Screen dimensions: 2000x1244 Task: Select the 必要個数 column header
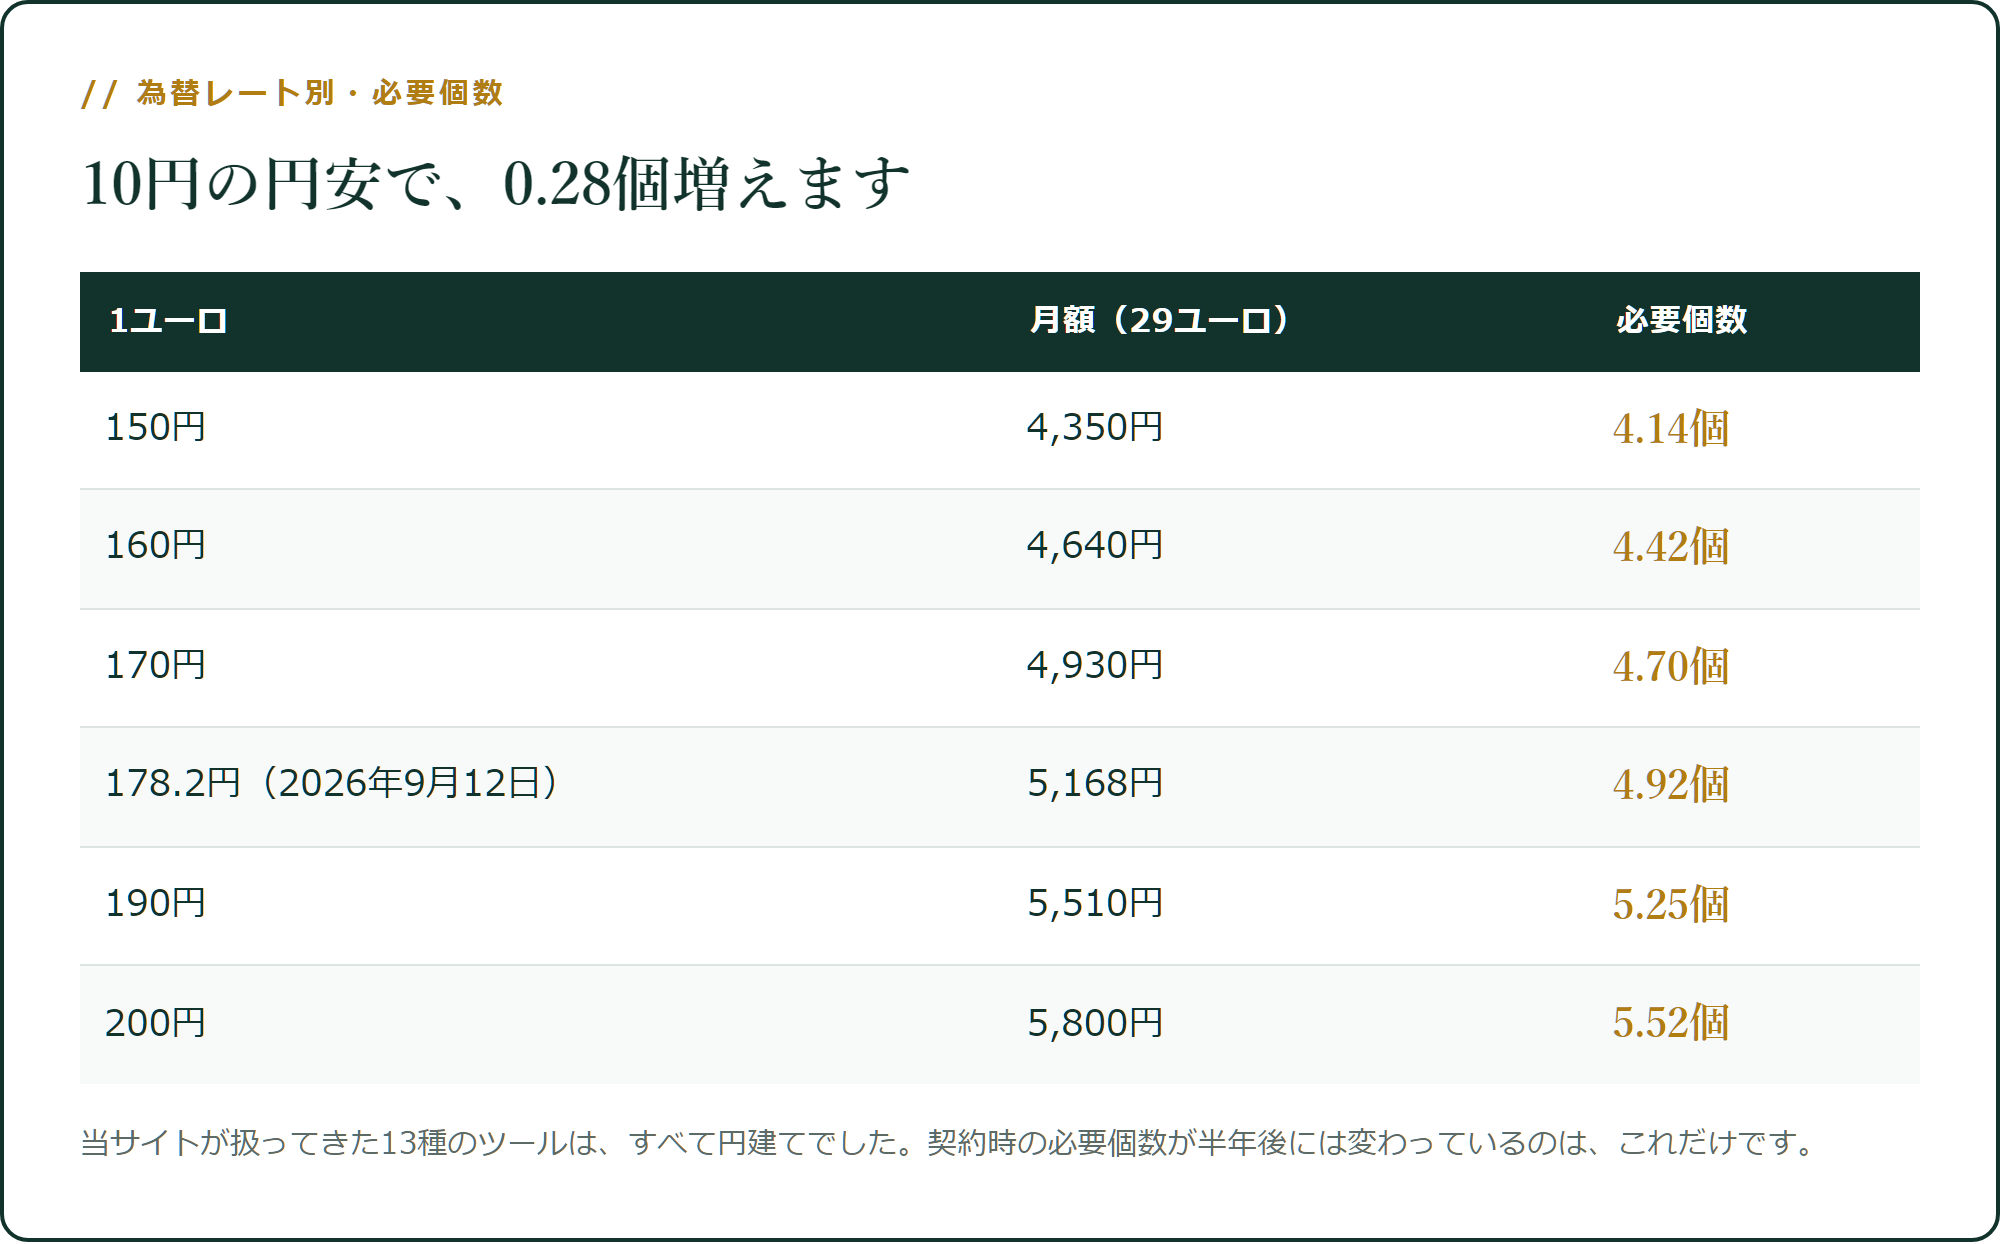[1682, 321]
